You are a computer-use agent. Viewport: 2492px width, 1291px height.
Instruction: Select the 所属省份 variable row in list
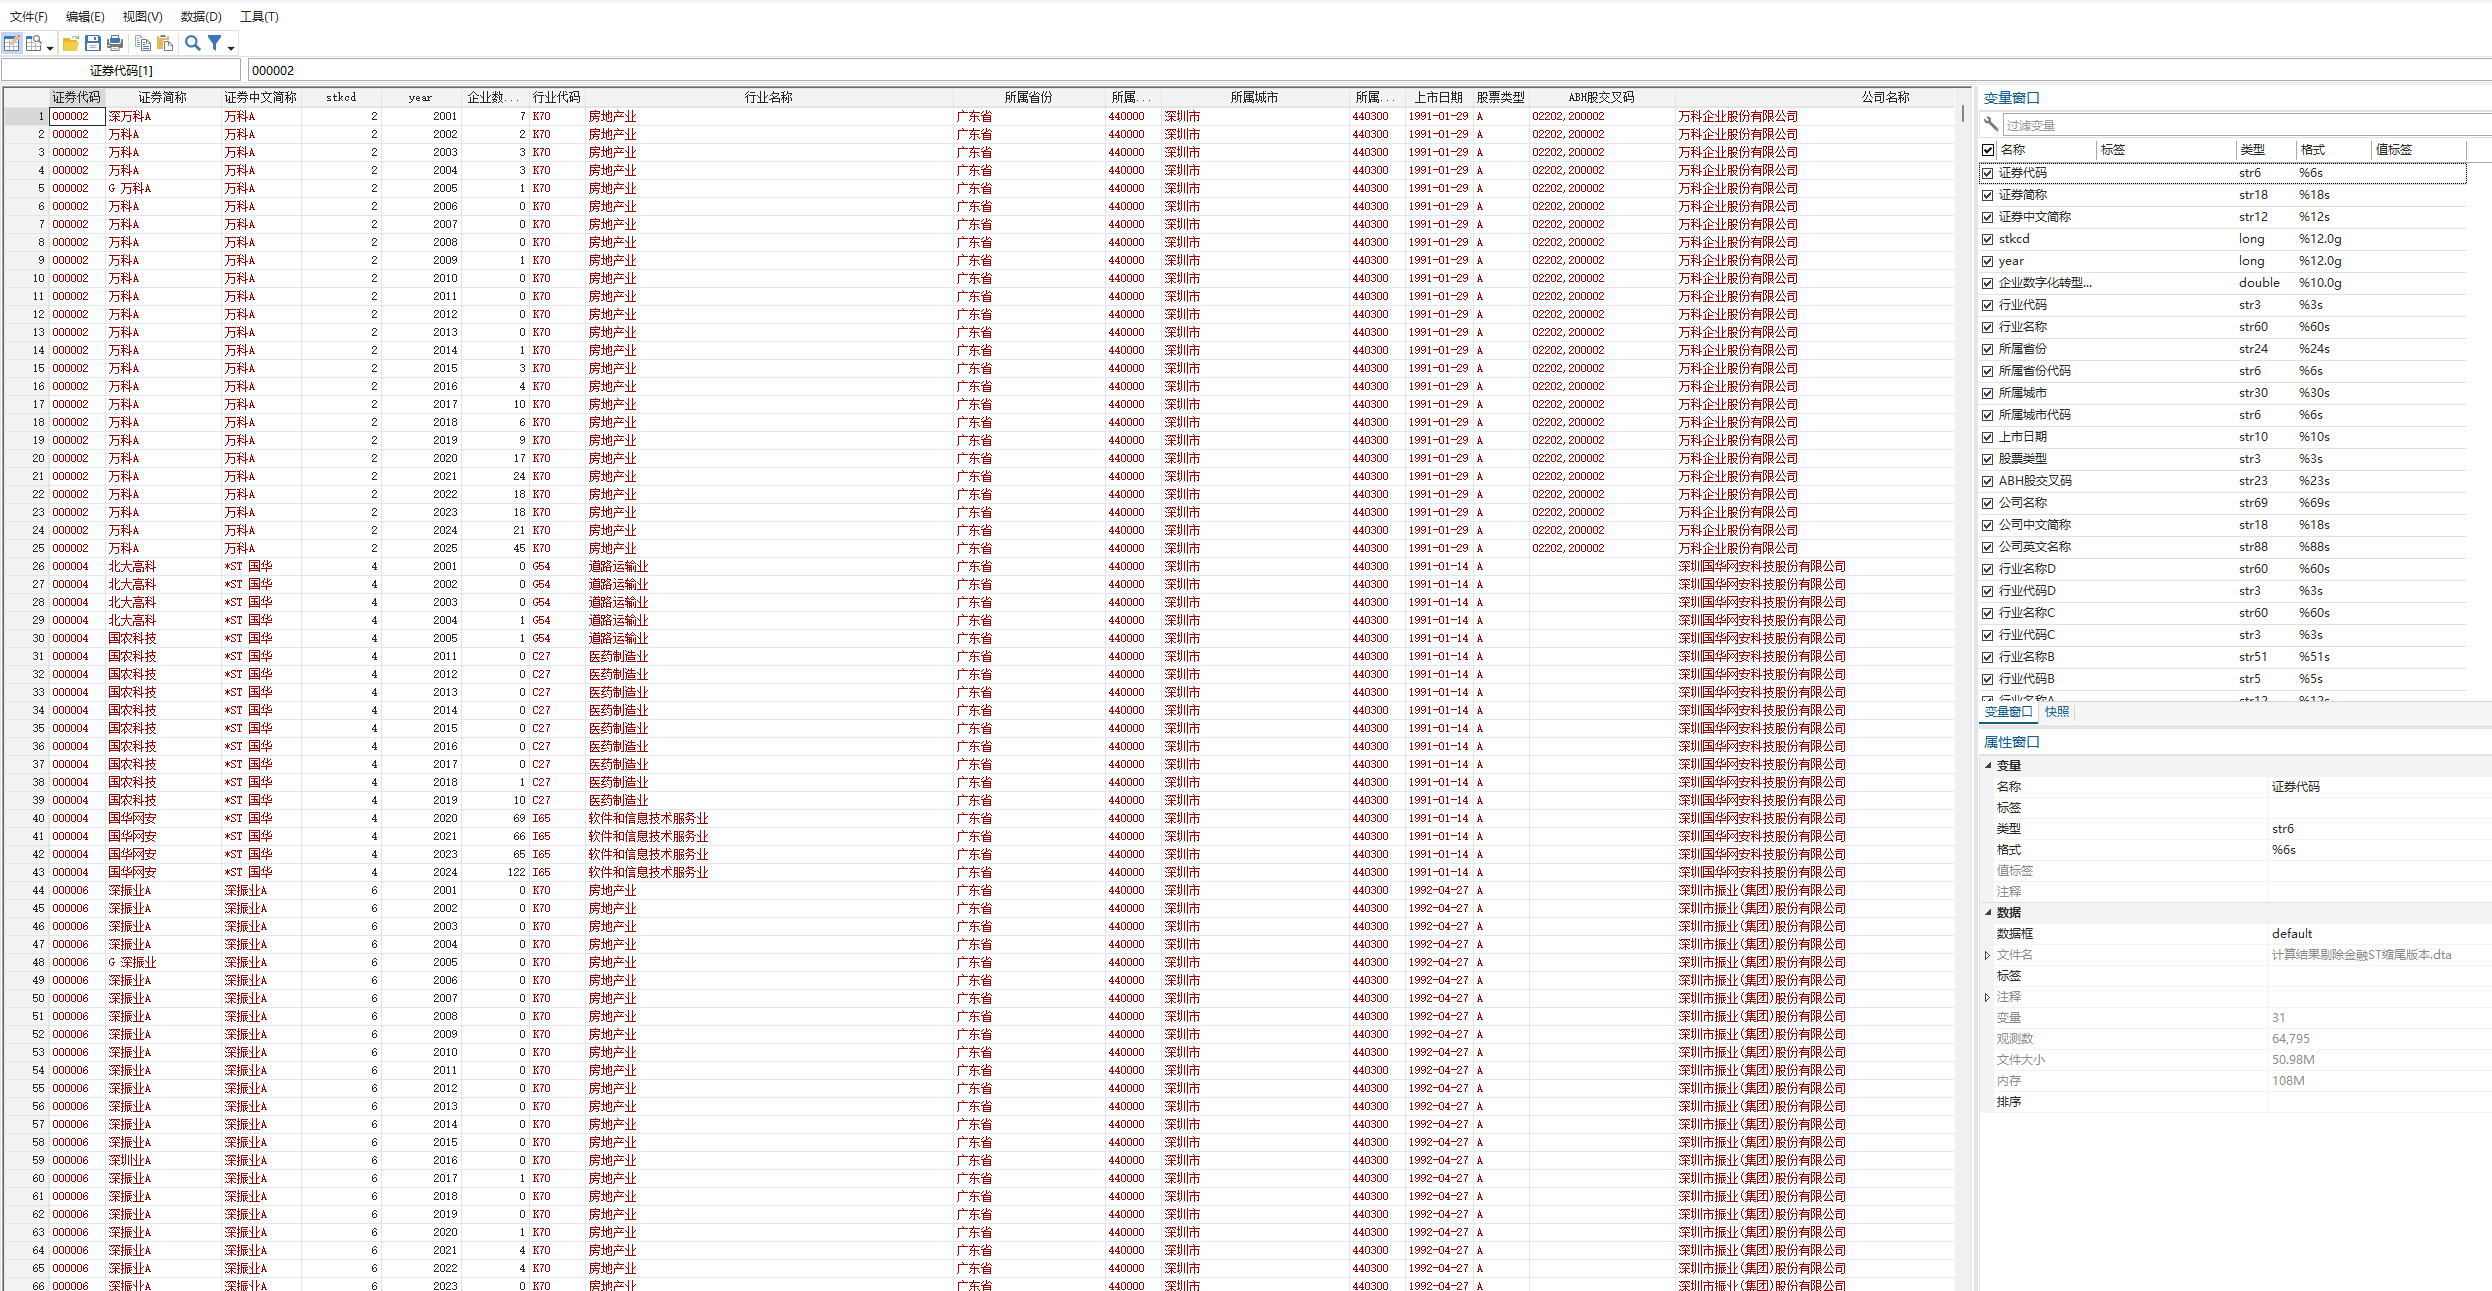(x=2223, y=349)
